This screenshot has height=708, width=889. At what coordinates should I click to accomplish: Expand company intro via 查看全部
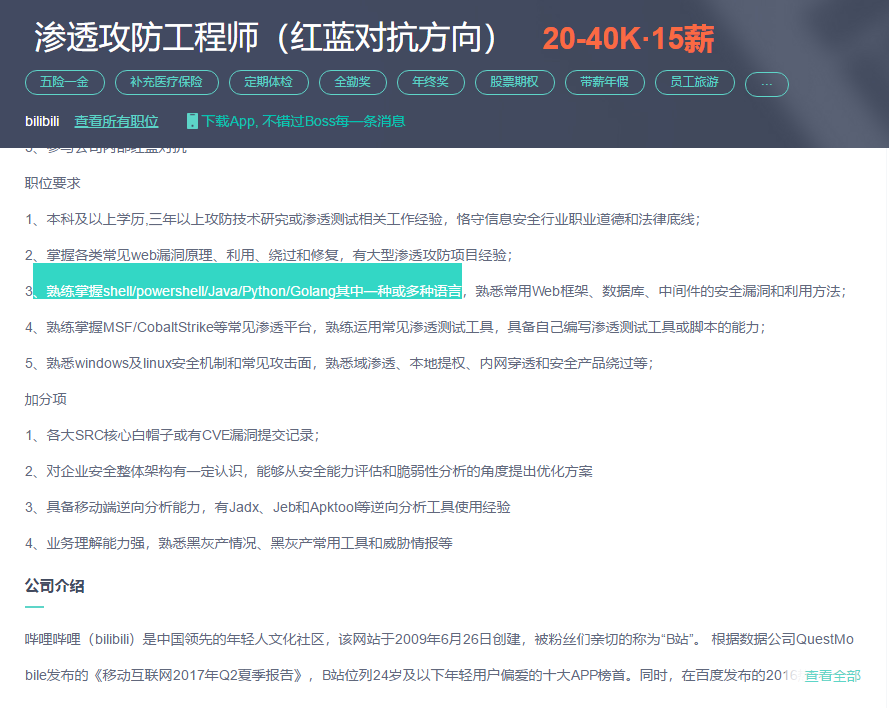[832, 676]
